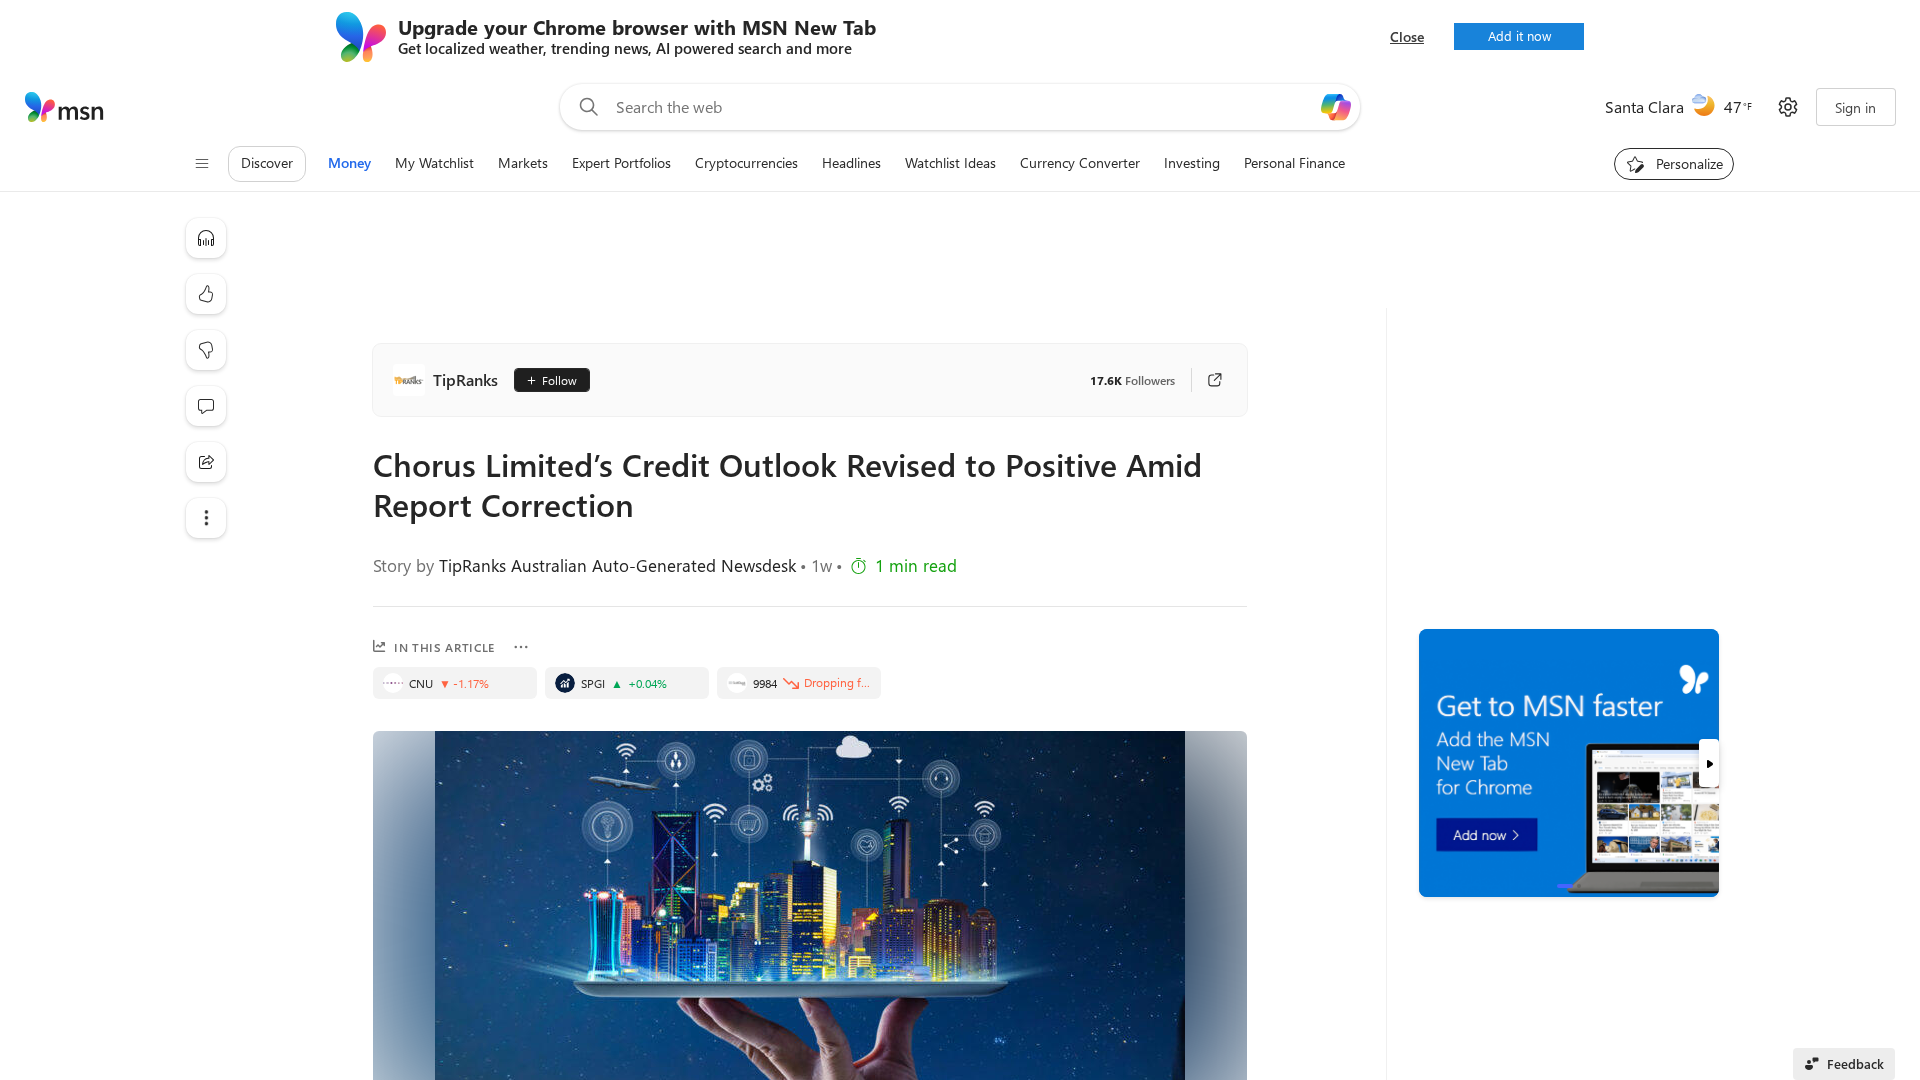Viewport: 1920px width, 1080px height.
Task: Click the share article icon
Action: pos(206,462)
